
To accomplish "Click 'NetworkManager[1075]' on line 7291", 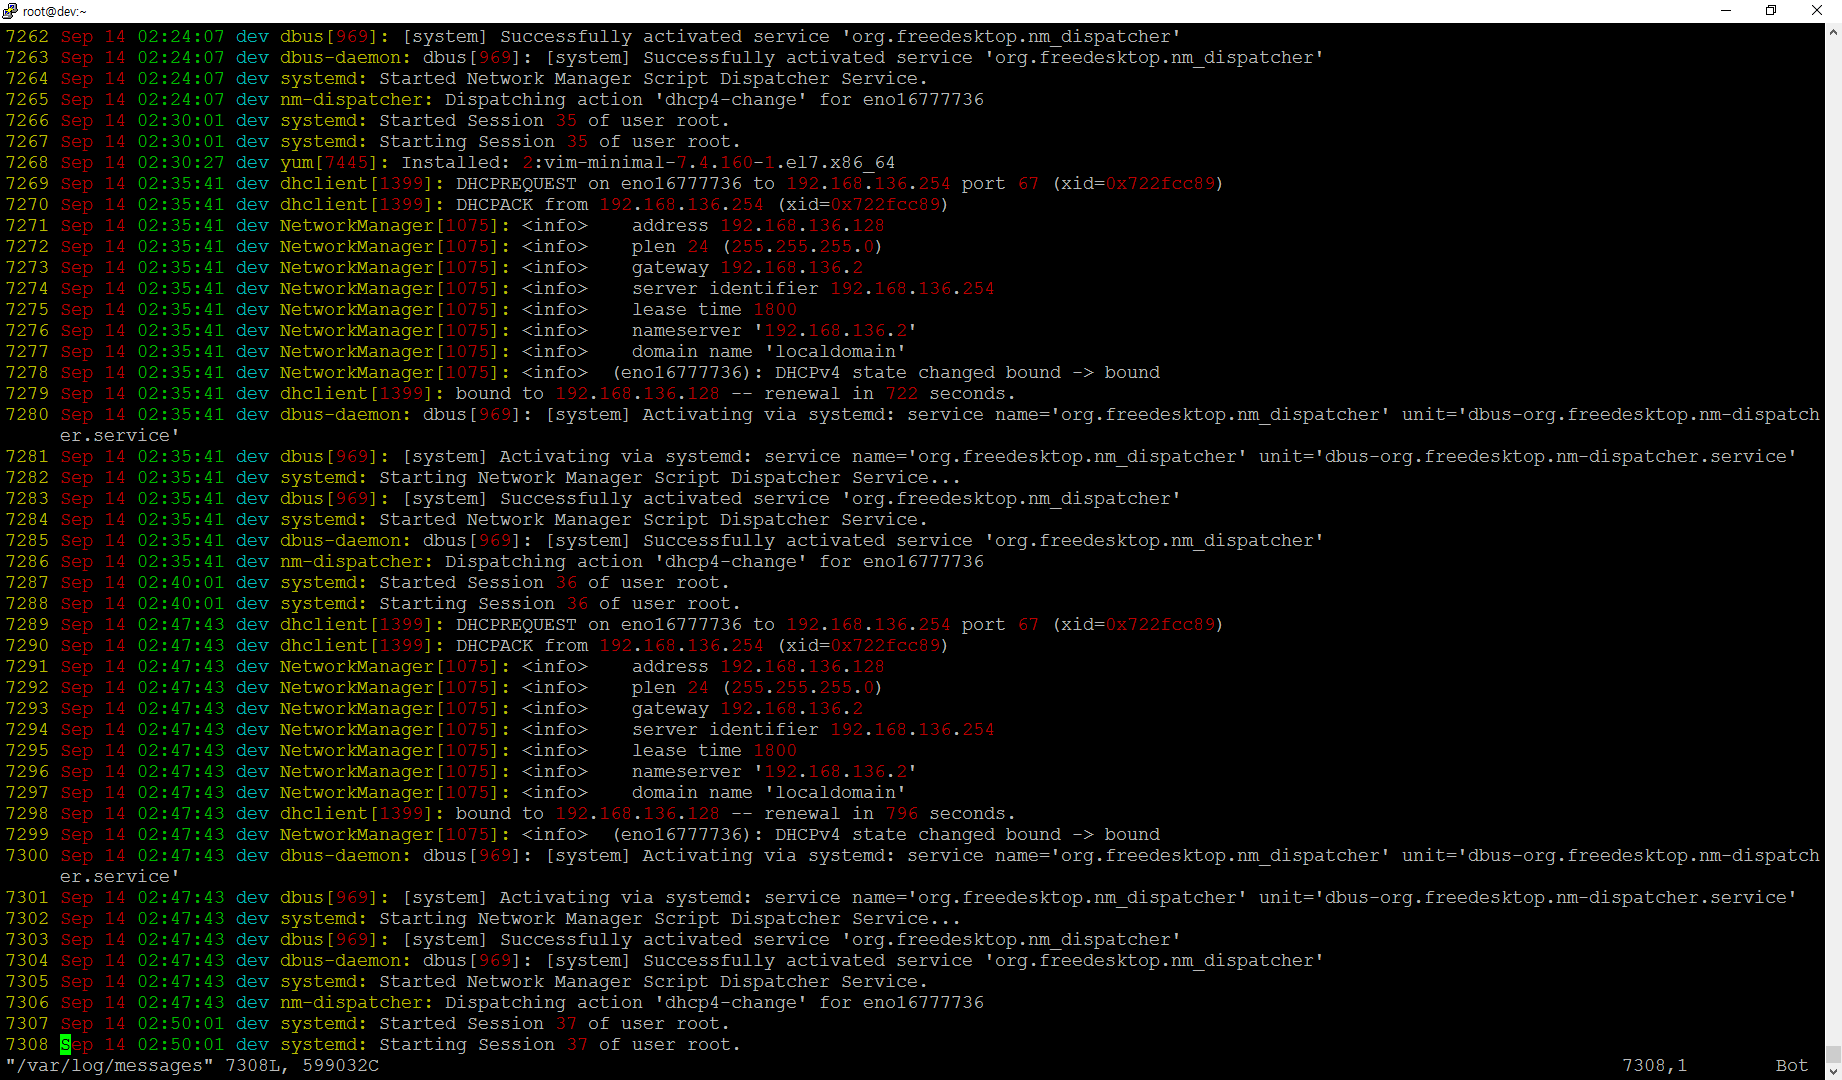I will 390,667.
